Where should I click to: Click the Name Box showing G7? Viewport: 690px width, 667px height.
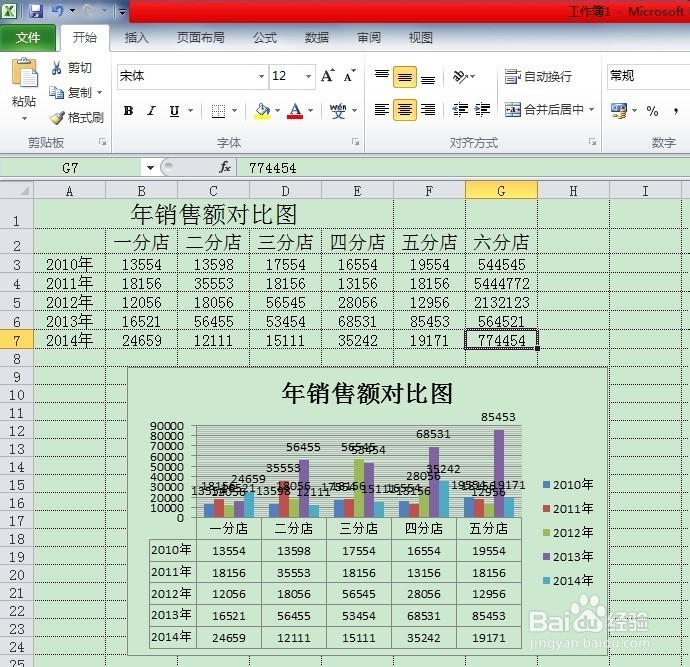pyautogui.click(x=70, y=168)
